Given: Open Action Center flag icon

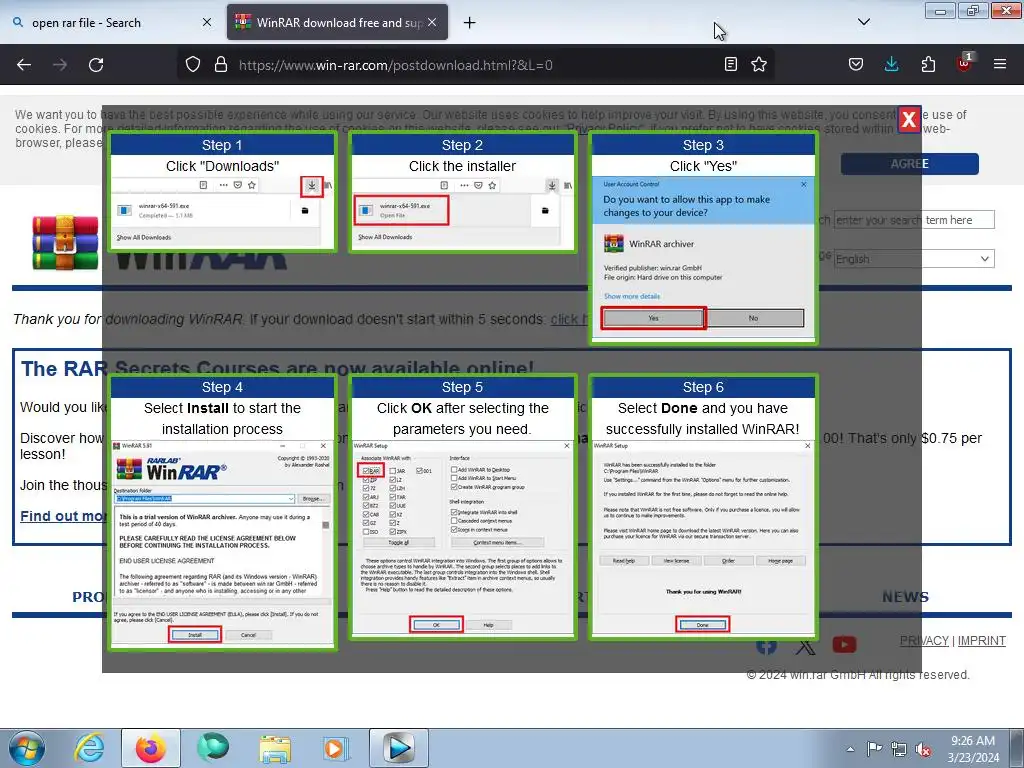Looking at the screenshot, I should click(x=874, y=749).
